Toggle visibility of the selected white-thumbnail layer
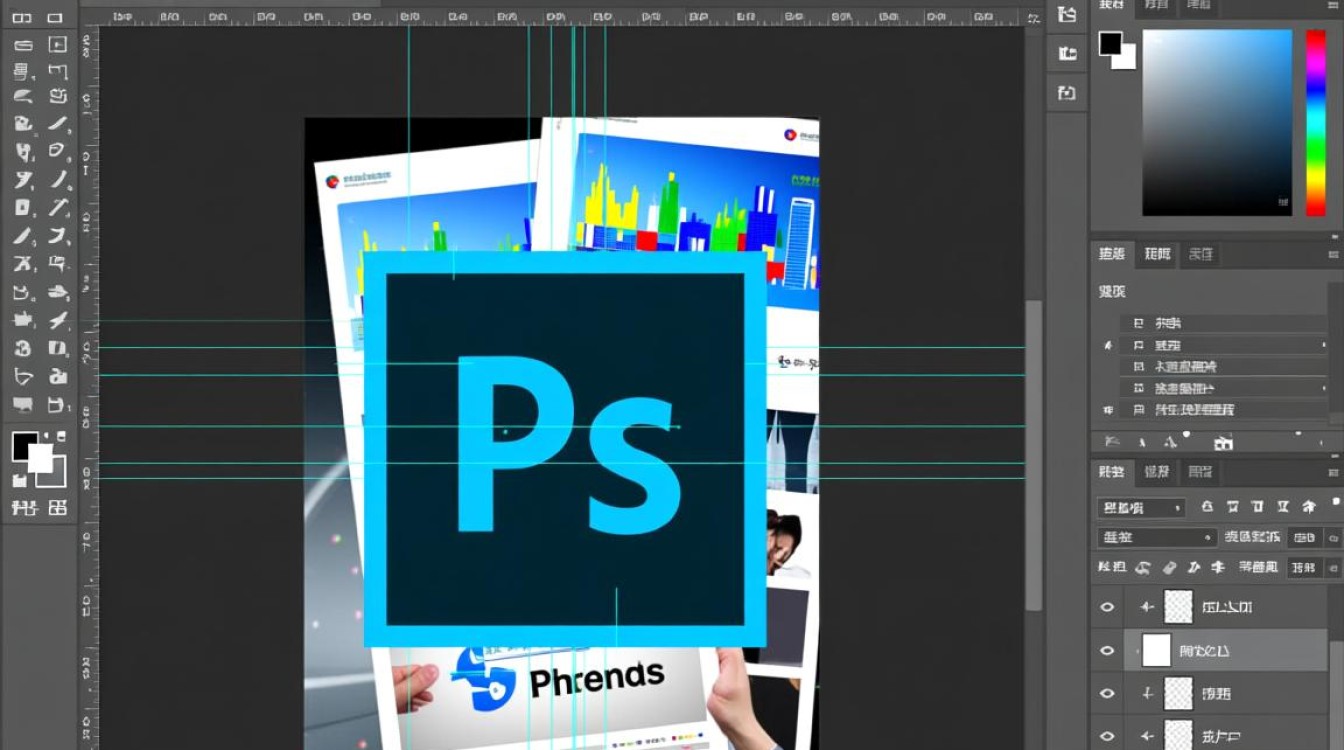Screen dimensions: 1344x750 click(1107, 651)
